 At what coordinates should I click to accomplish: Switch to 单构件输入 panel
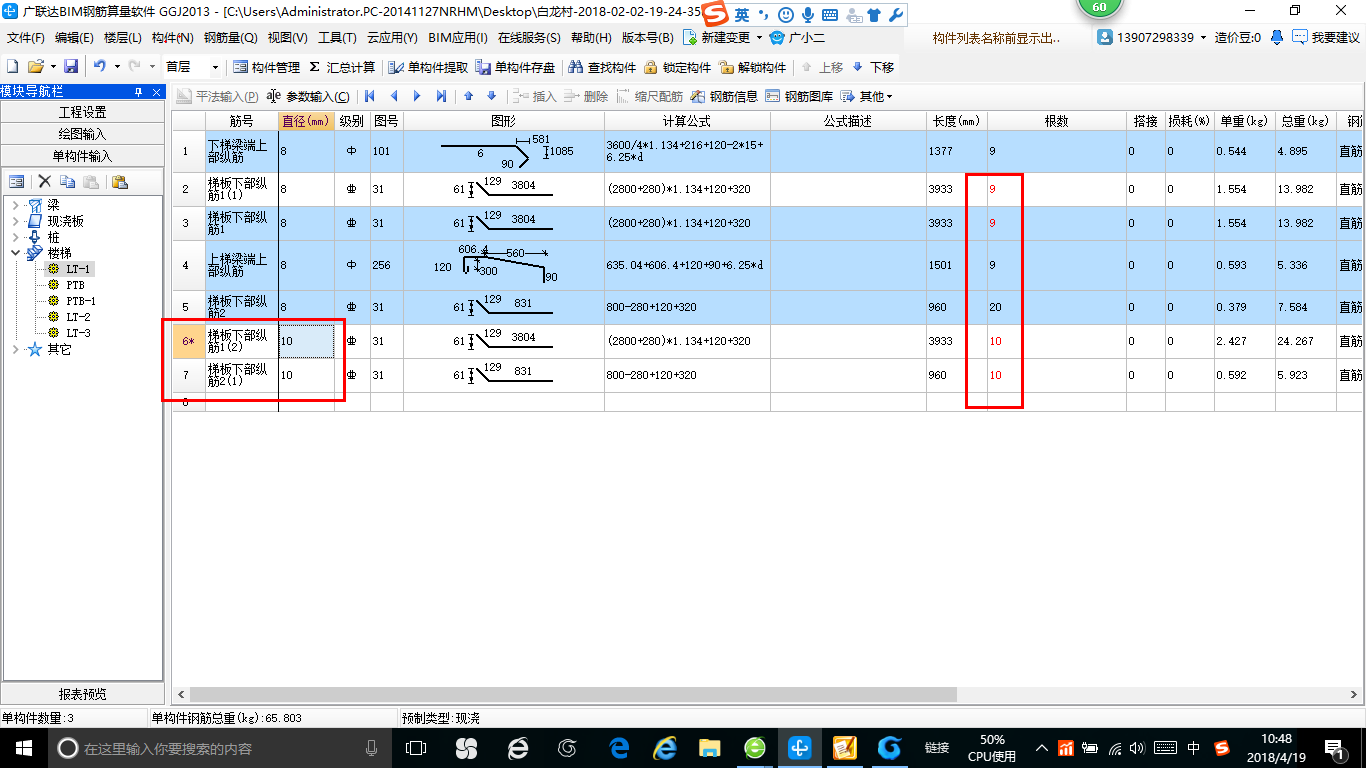click(x=83, y=156)
